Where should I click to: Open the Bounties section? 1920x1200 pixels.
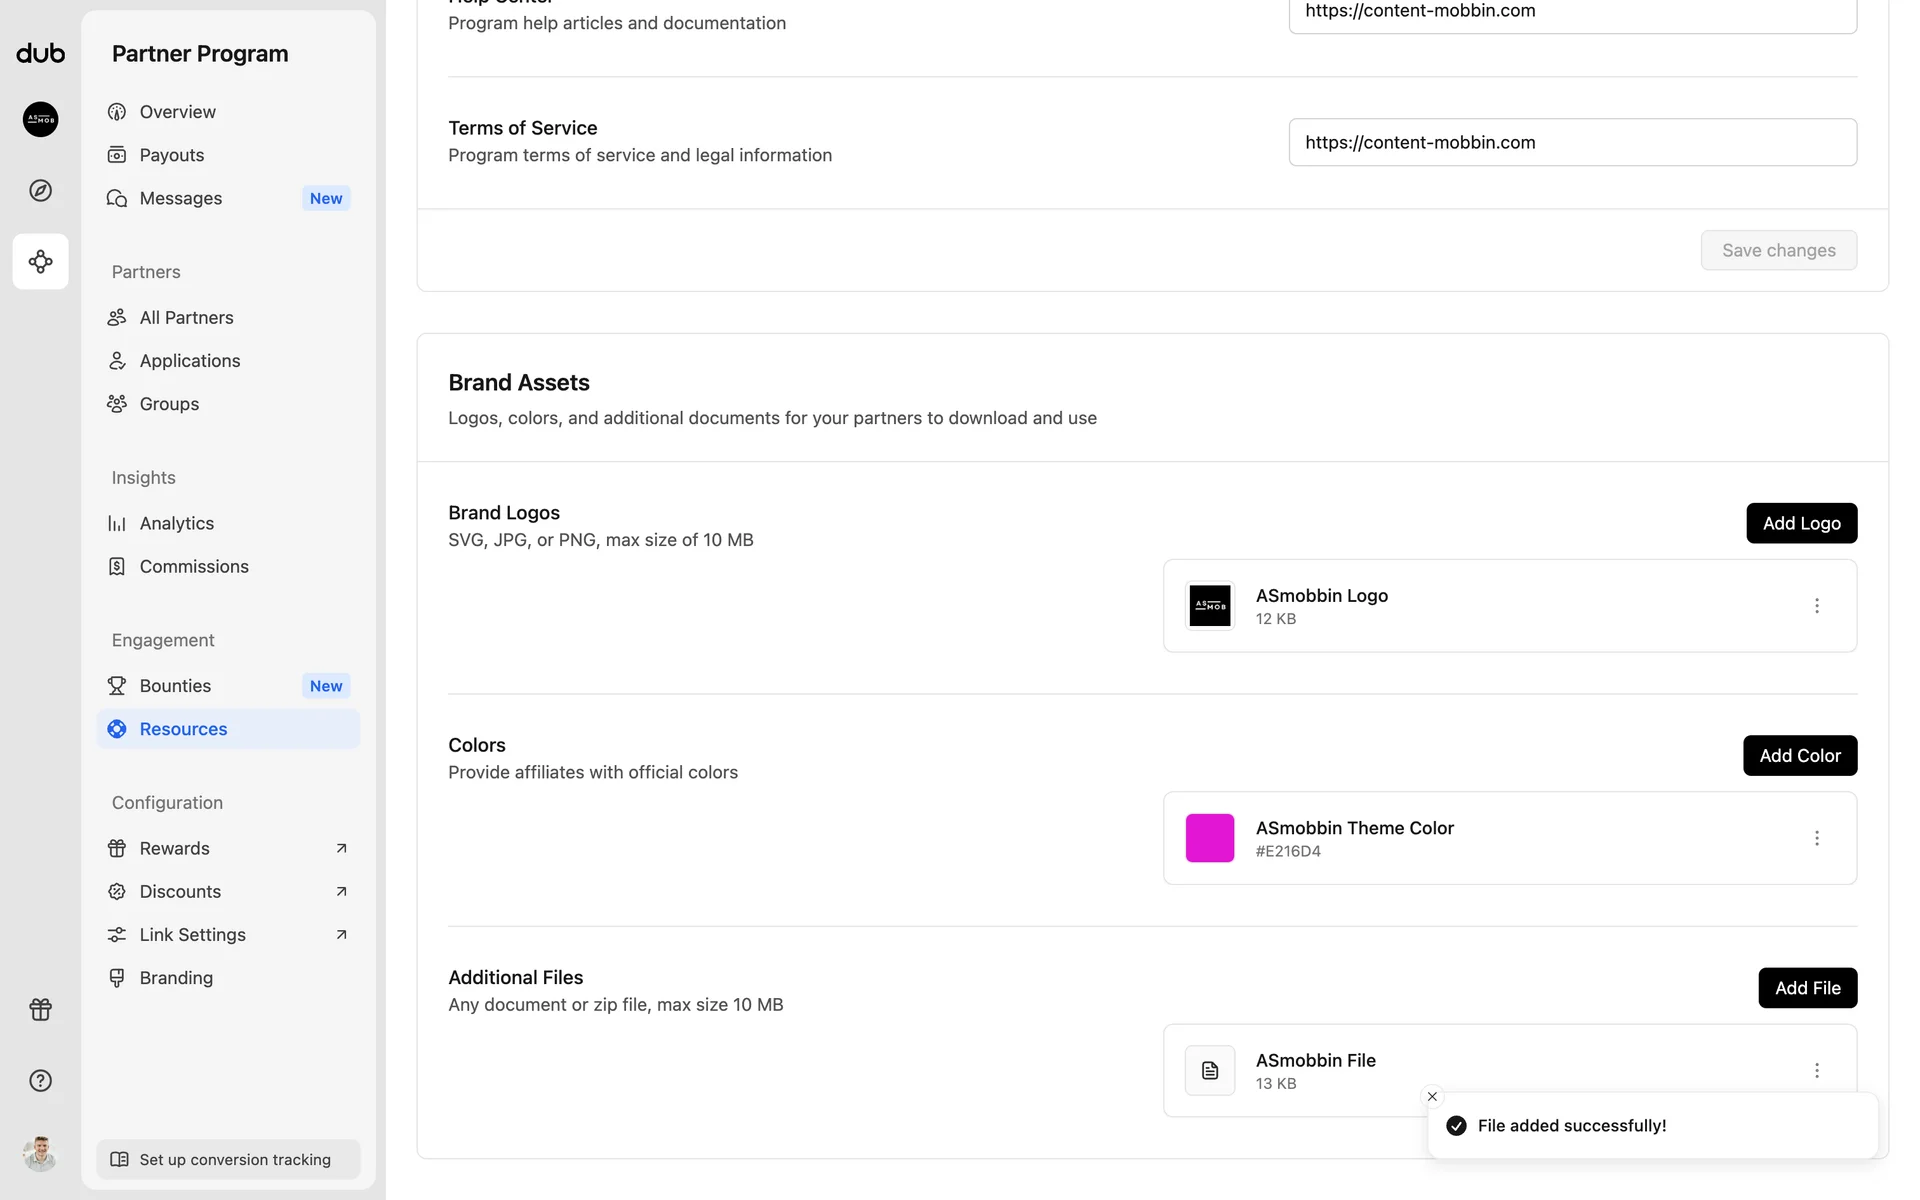[175, 686]
